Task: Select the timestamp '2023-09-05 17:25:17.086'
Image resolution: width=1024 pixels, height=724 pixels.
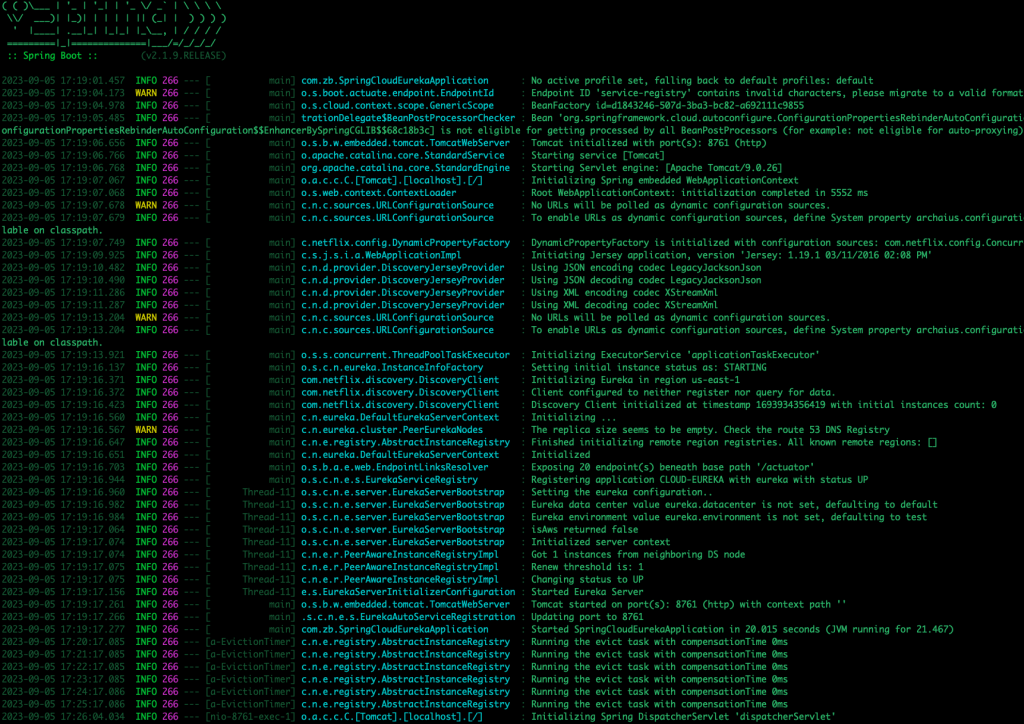Action: pos(63,702)
